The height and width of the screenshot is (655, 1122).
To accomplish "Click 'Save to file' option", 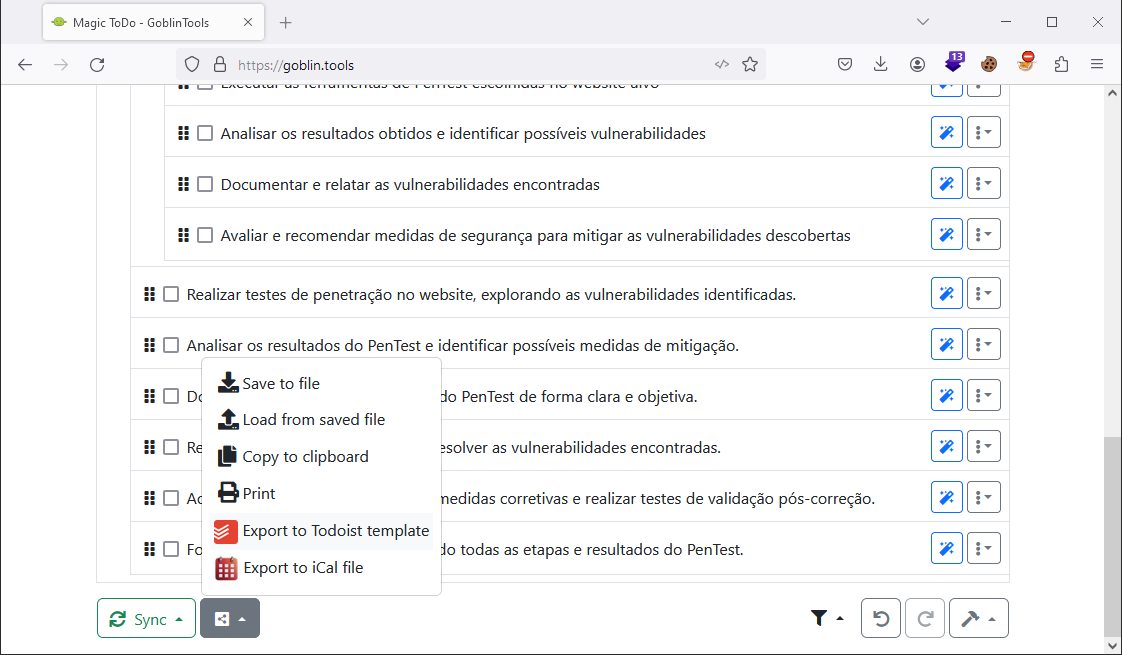I will point(281,383).
